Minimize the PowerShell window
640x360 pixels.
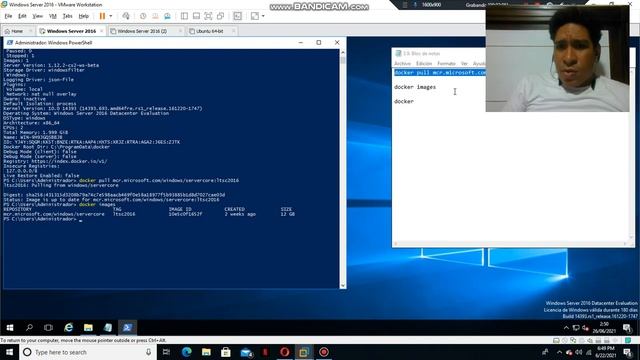click(301, 42)
